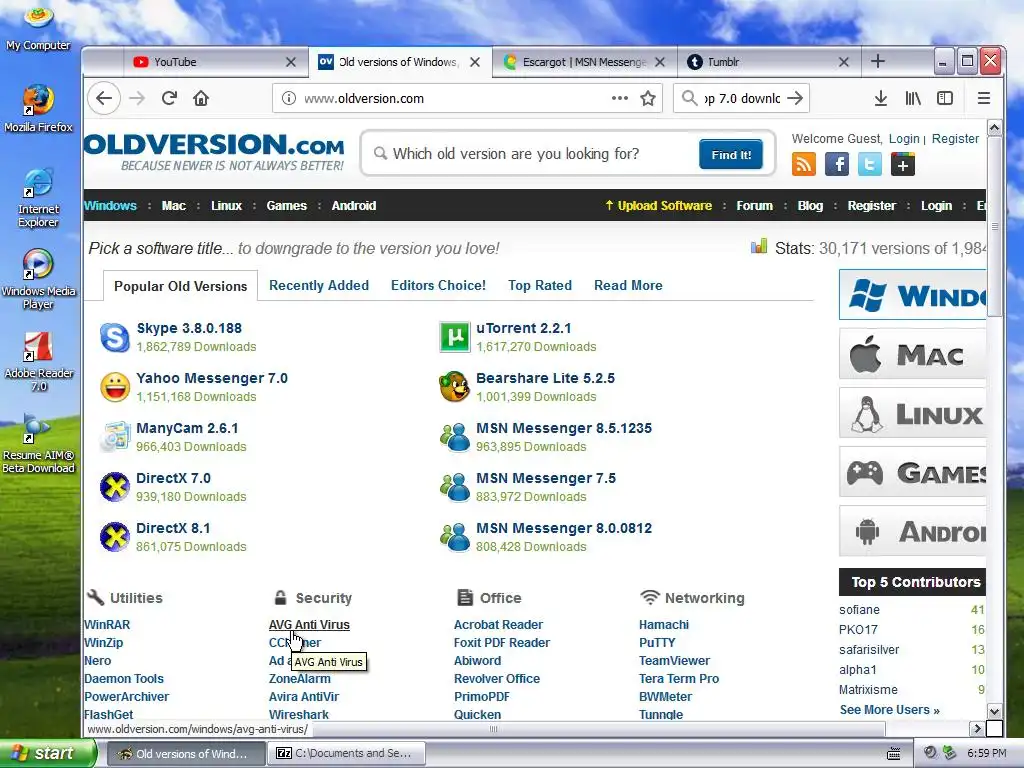
Task: Click the vertical scrollbar down arrow
Action: click(994, 711)
